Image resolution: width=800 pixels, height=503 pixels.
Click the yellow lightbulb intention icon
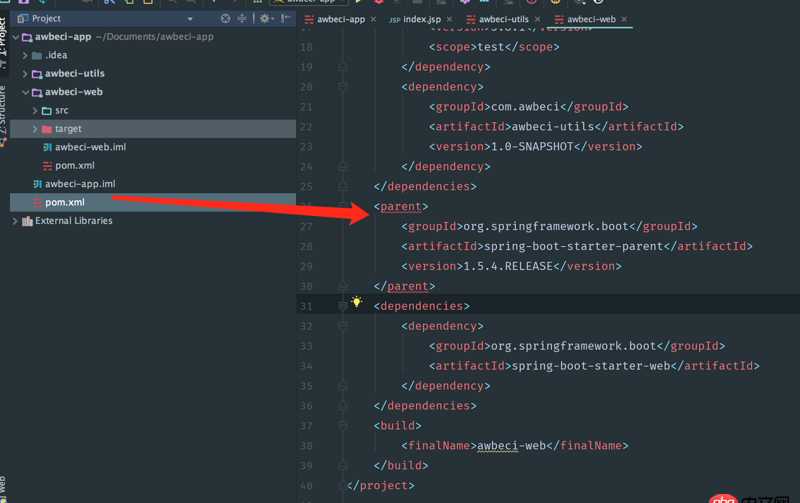(356, 302)
